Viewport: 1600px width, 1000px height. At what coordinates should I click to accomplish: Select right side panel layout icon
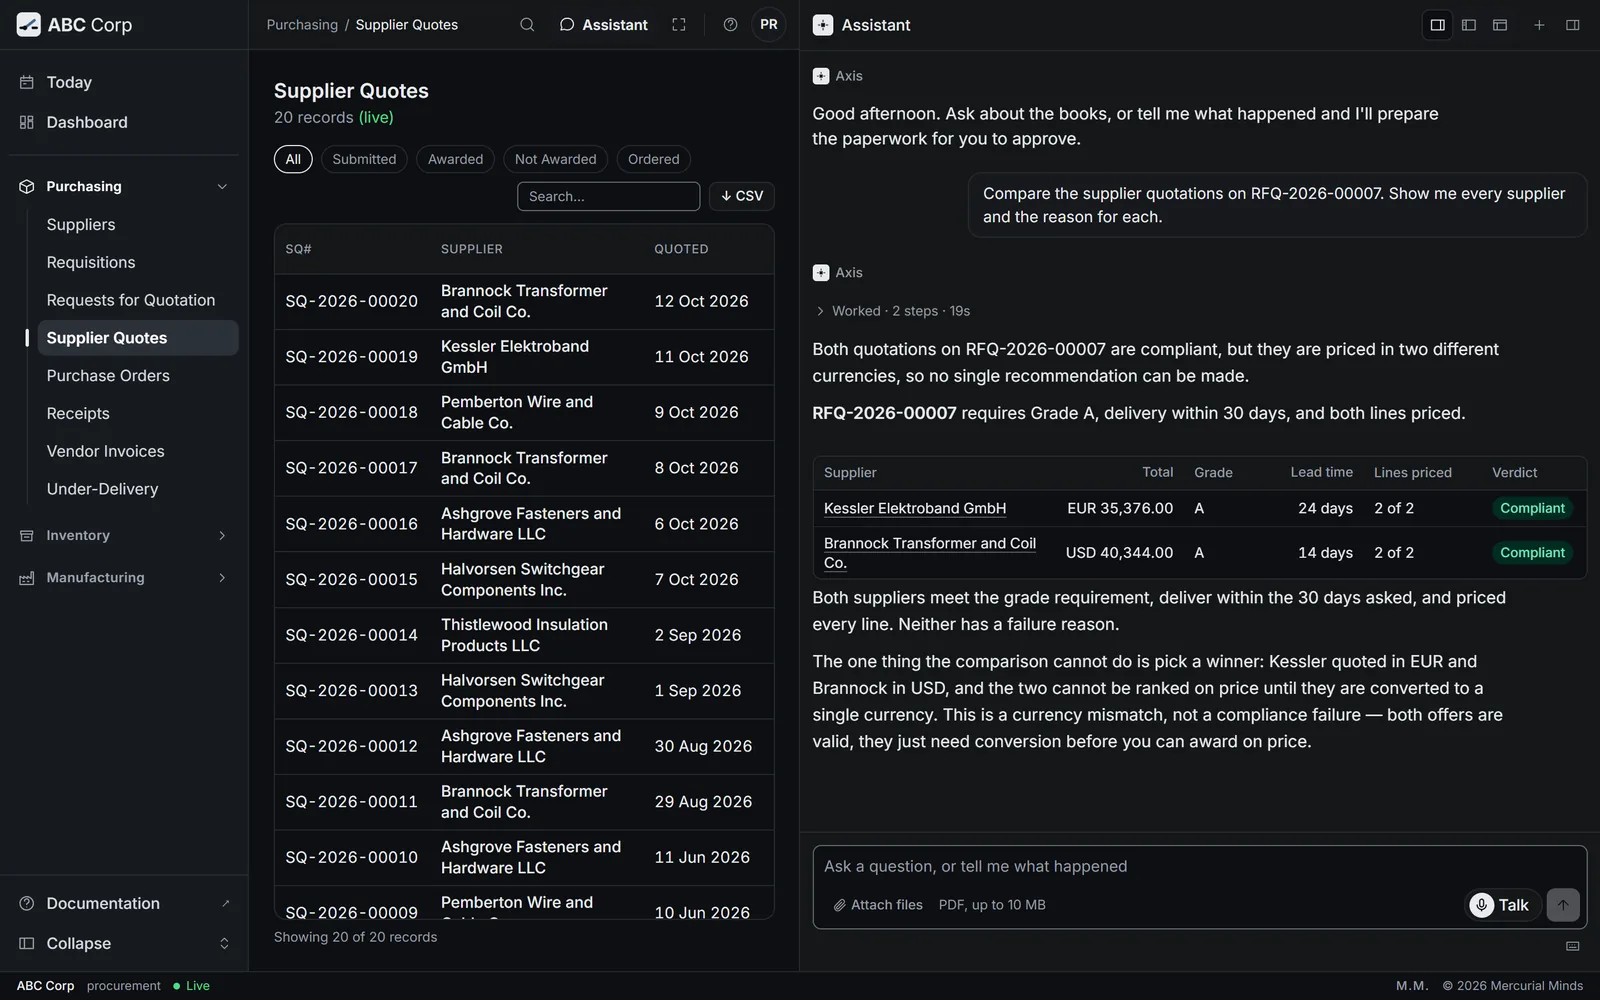(1438, 25)
